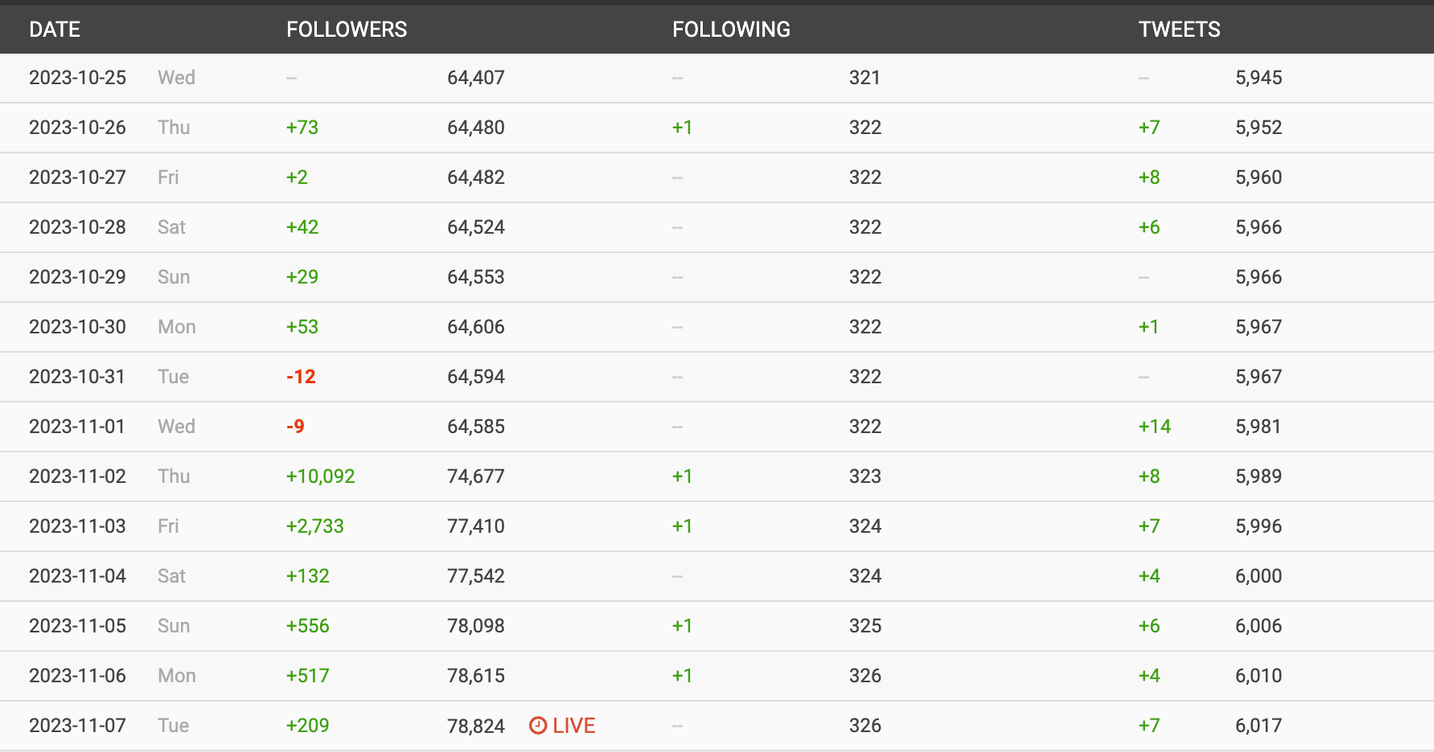Select the +10,092 followers gain value
The height and width of the screenshot is (752, 1434).
coord(320,476)
